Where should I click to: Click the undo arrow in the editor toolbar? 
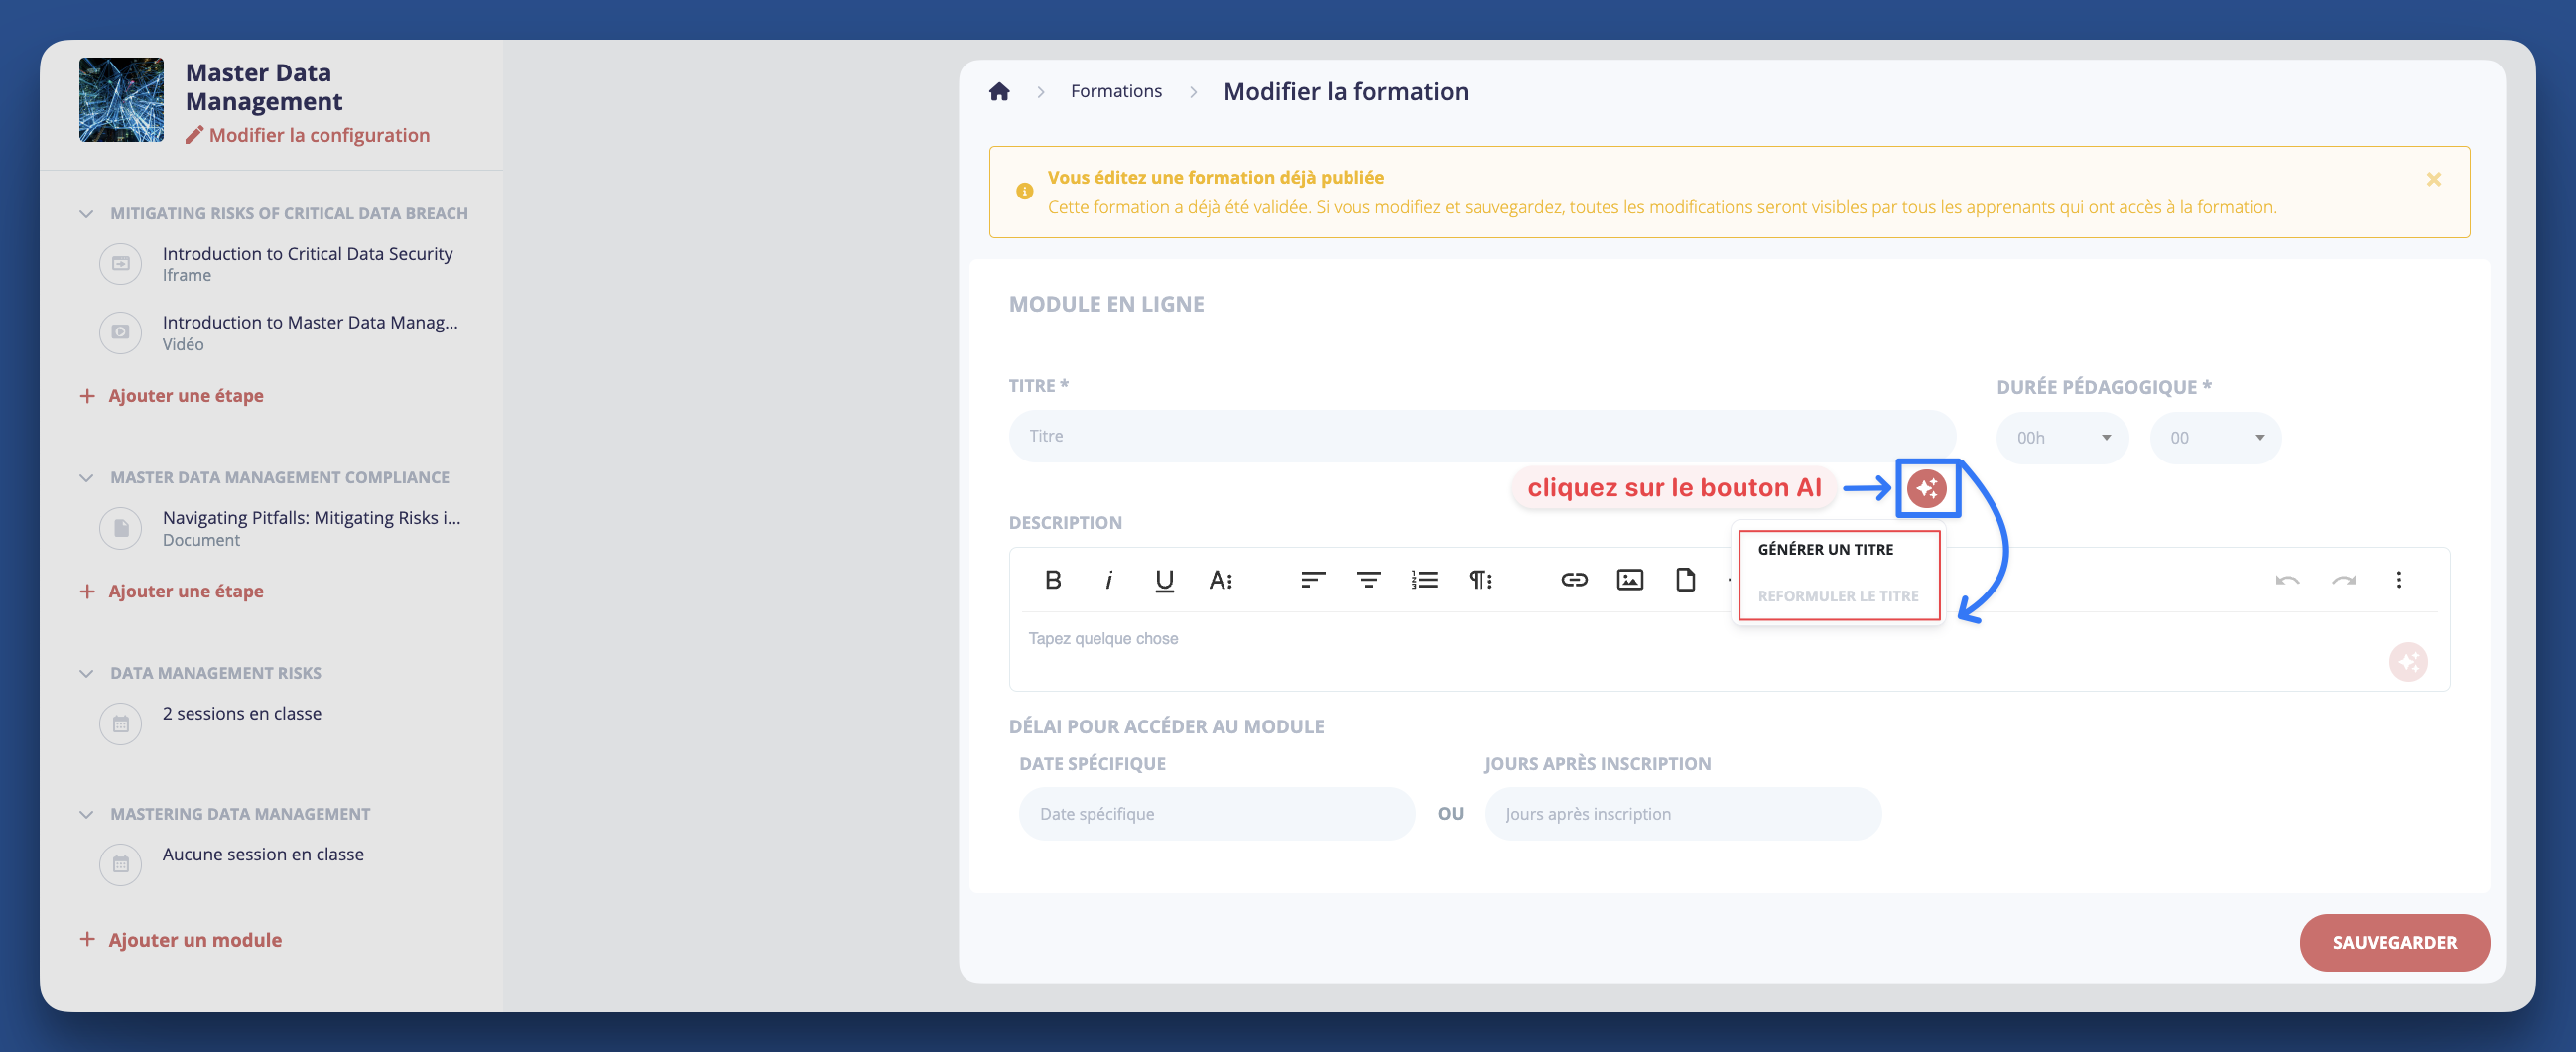pyautogui.click(x=2288, y=579)
